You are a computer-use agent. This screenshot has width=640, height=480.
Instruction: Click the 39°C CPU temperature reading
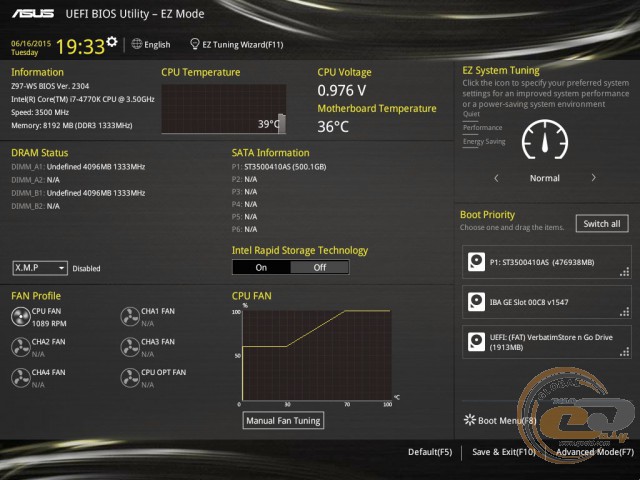click(268, 124)
